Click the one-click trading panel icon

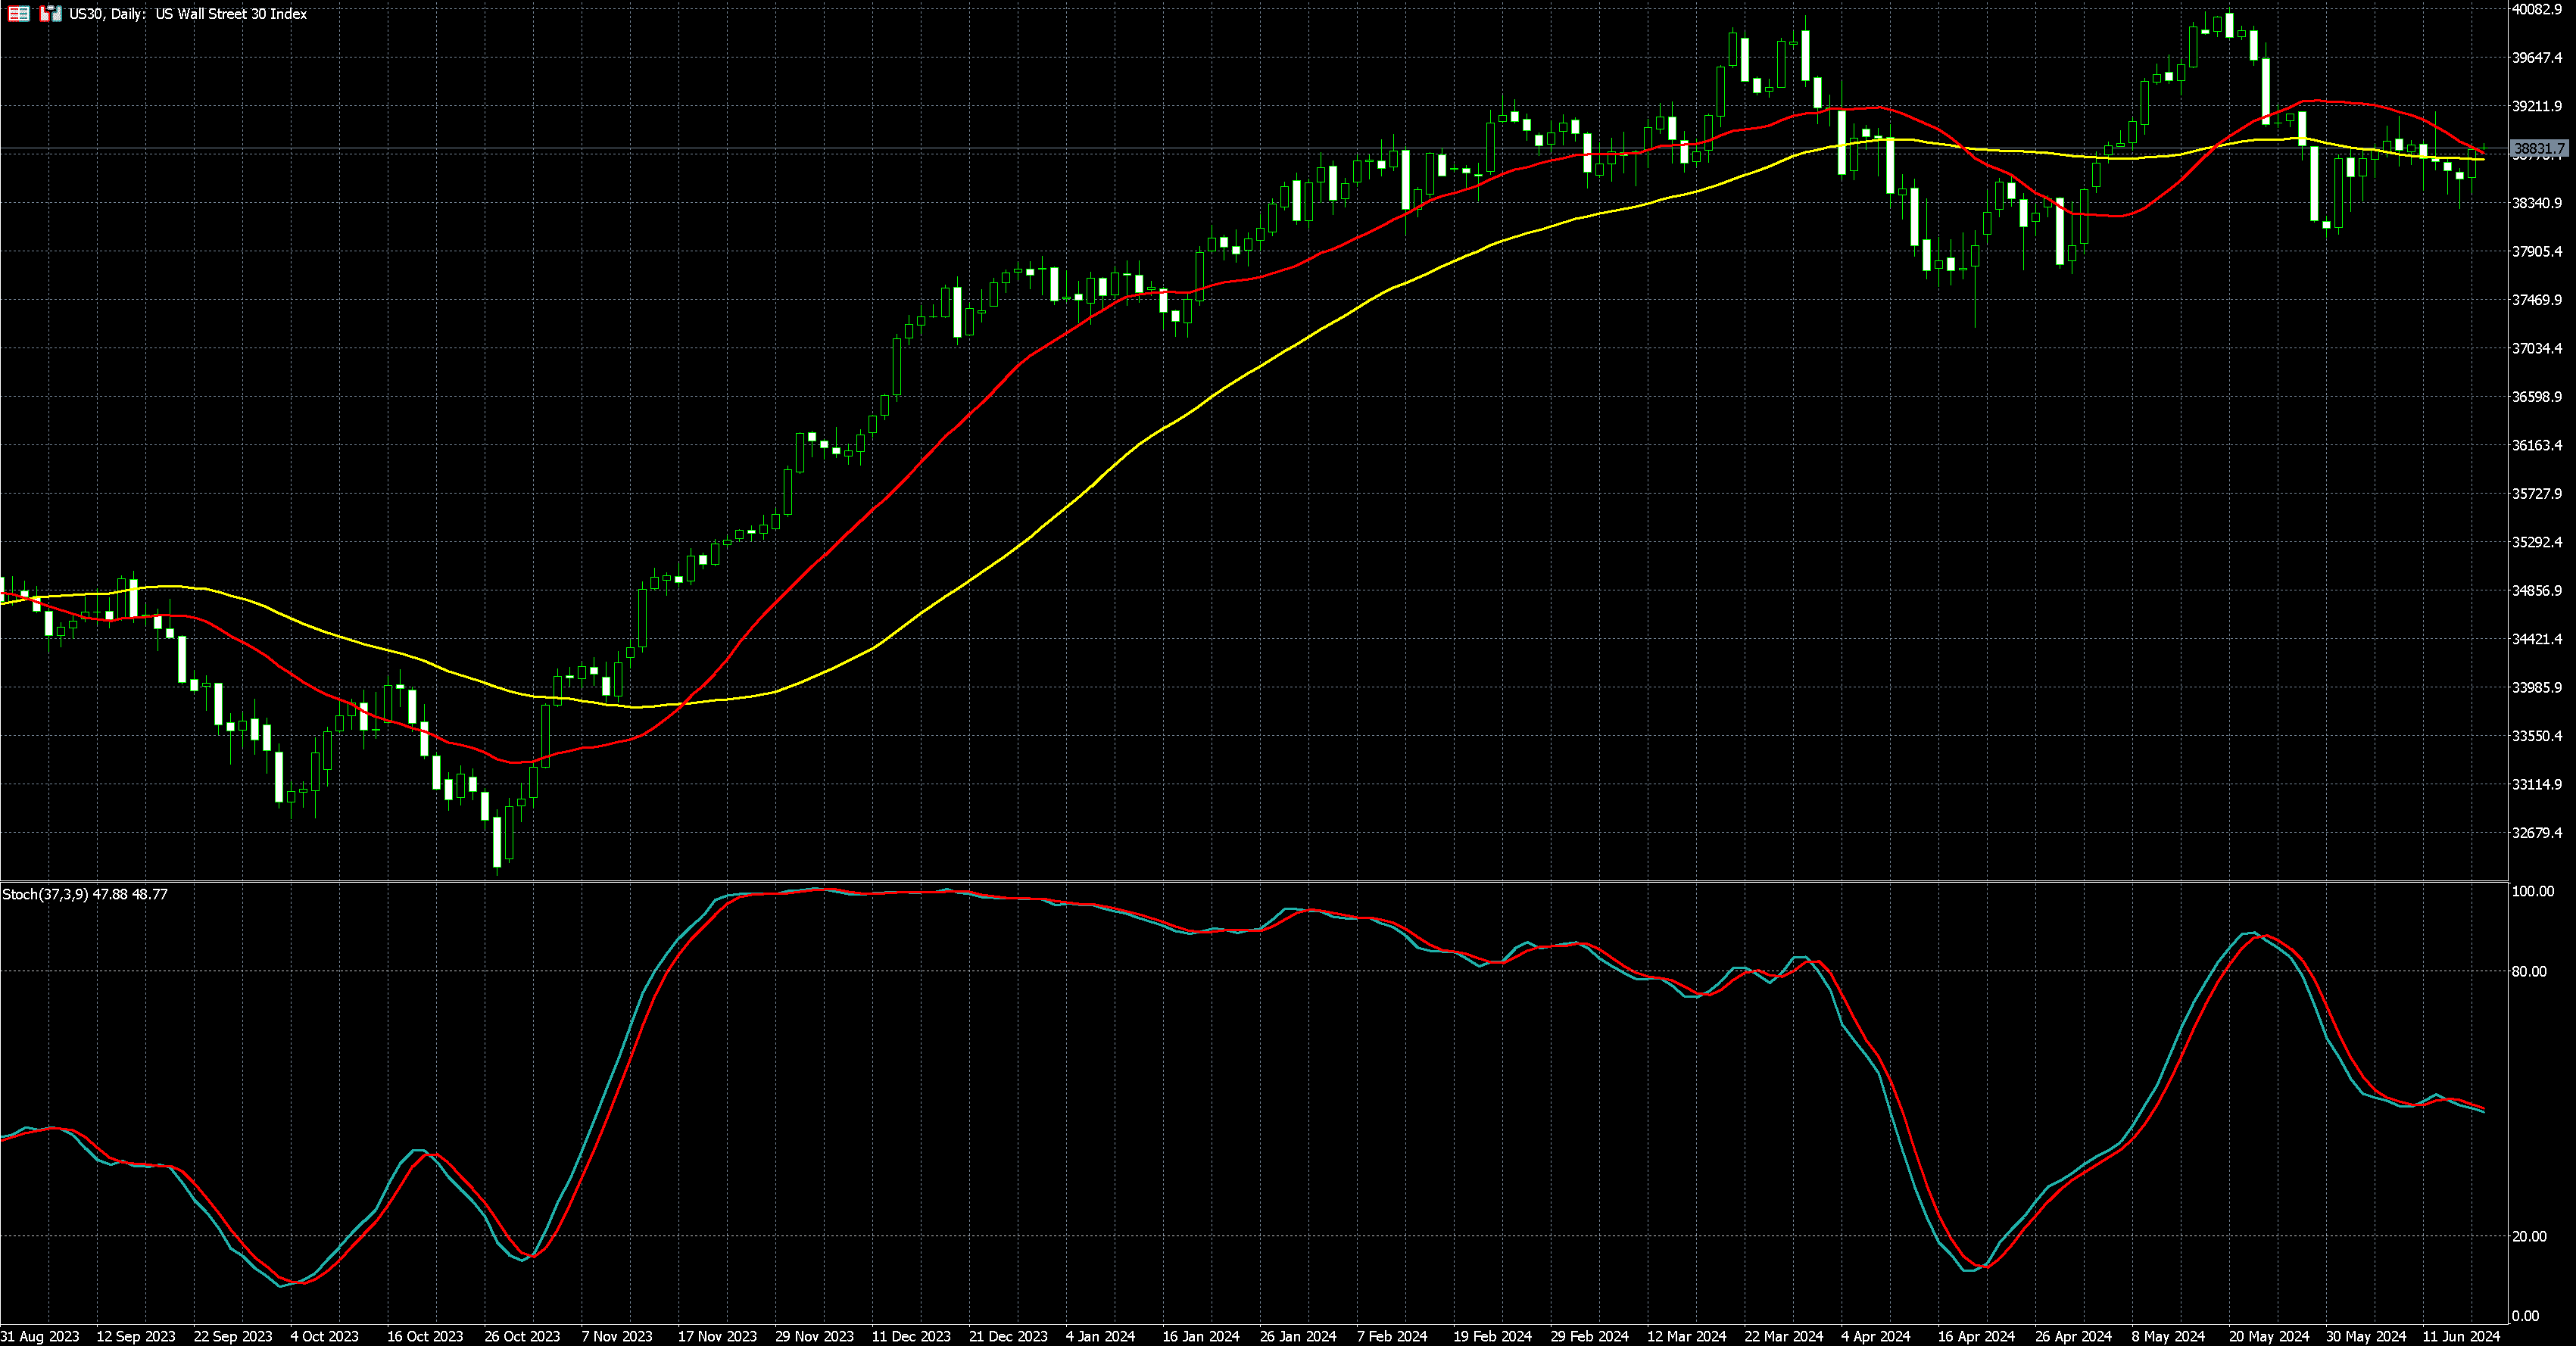pyautogui.click(x=50, y=14)
